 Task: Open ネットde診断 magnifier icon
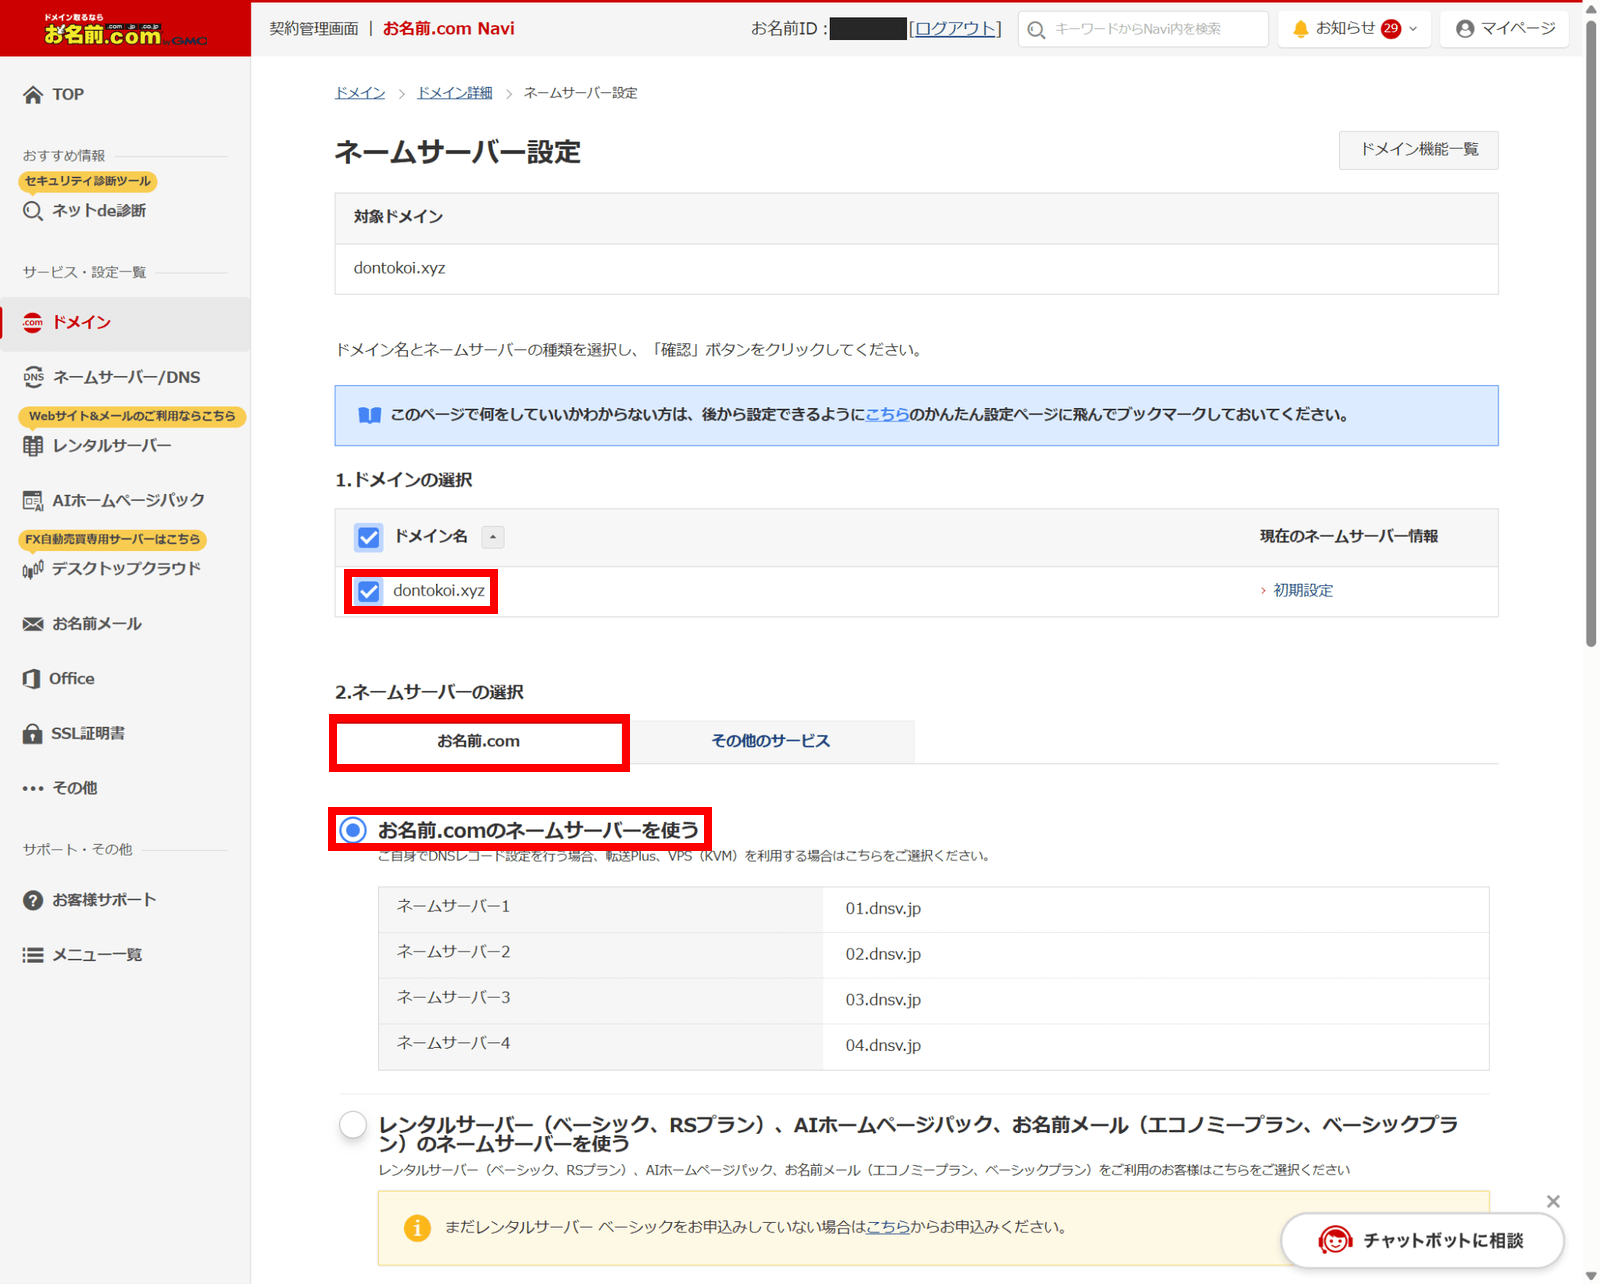pos(33,211)
